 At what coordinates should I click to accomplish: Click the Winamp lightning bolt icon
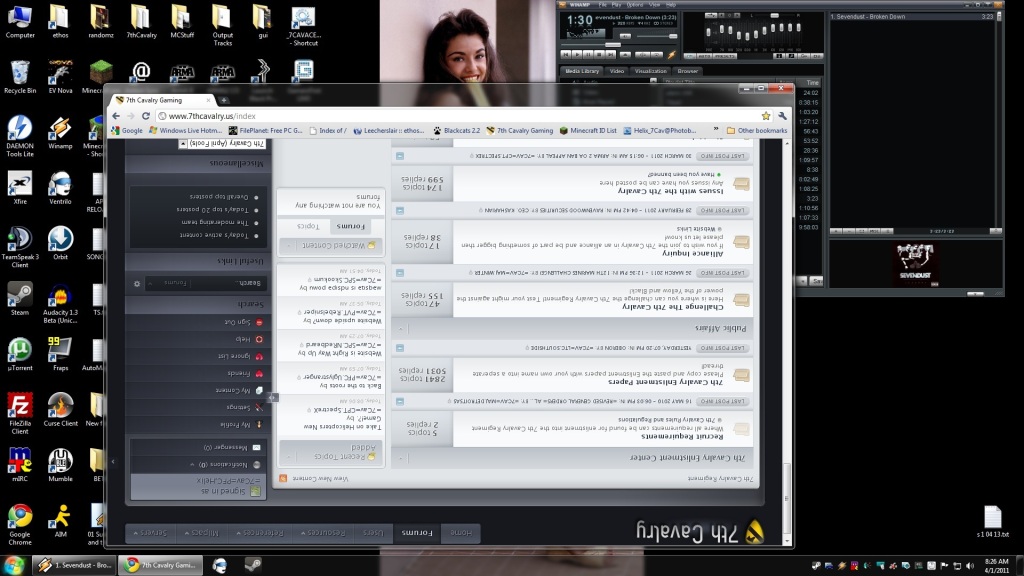coord(672,55)
